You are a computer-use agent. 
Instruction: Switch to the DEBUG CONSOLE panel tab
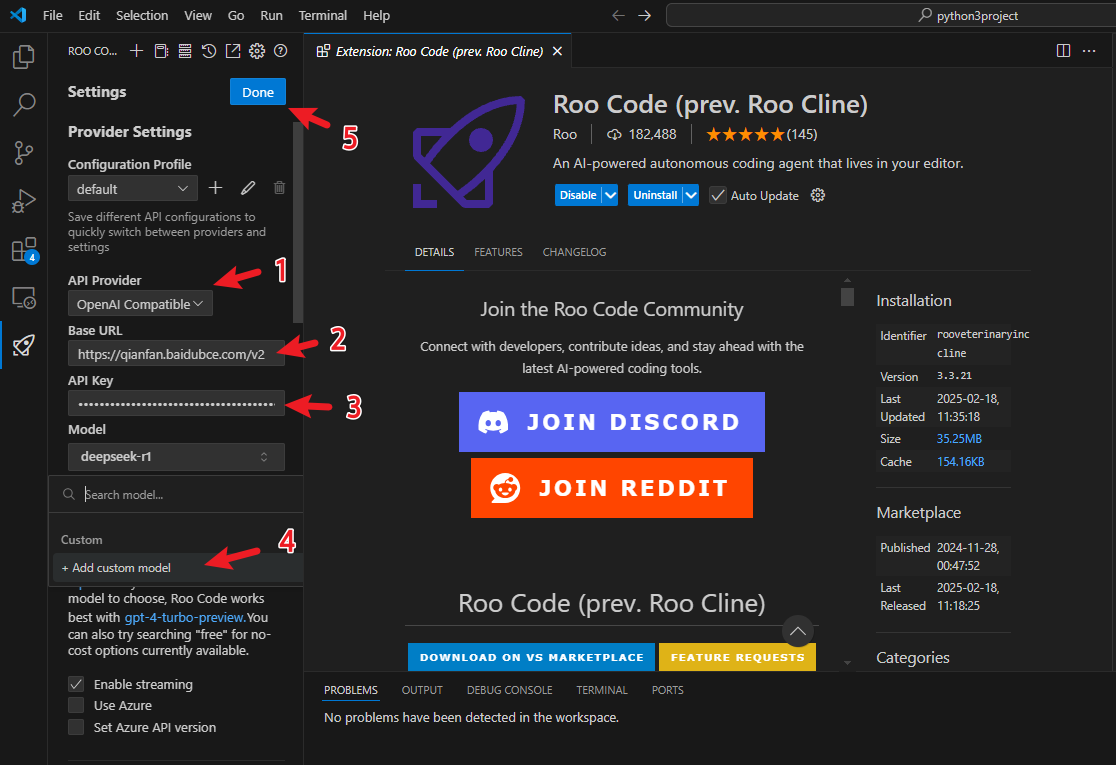[510, 690]
